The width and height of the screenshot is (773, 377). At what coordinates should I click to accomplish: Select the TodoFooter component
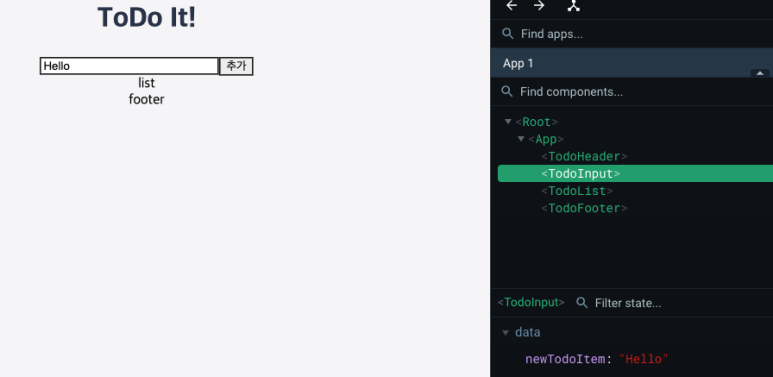pyautogui.click(x=584, y=208)
